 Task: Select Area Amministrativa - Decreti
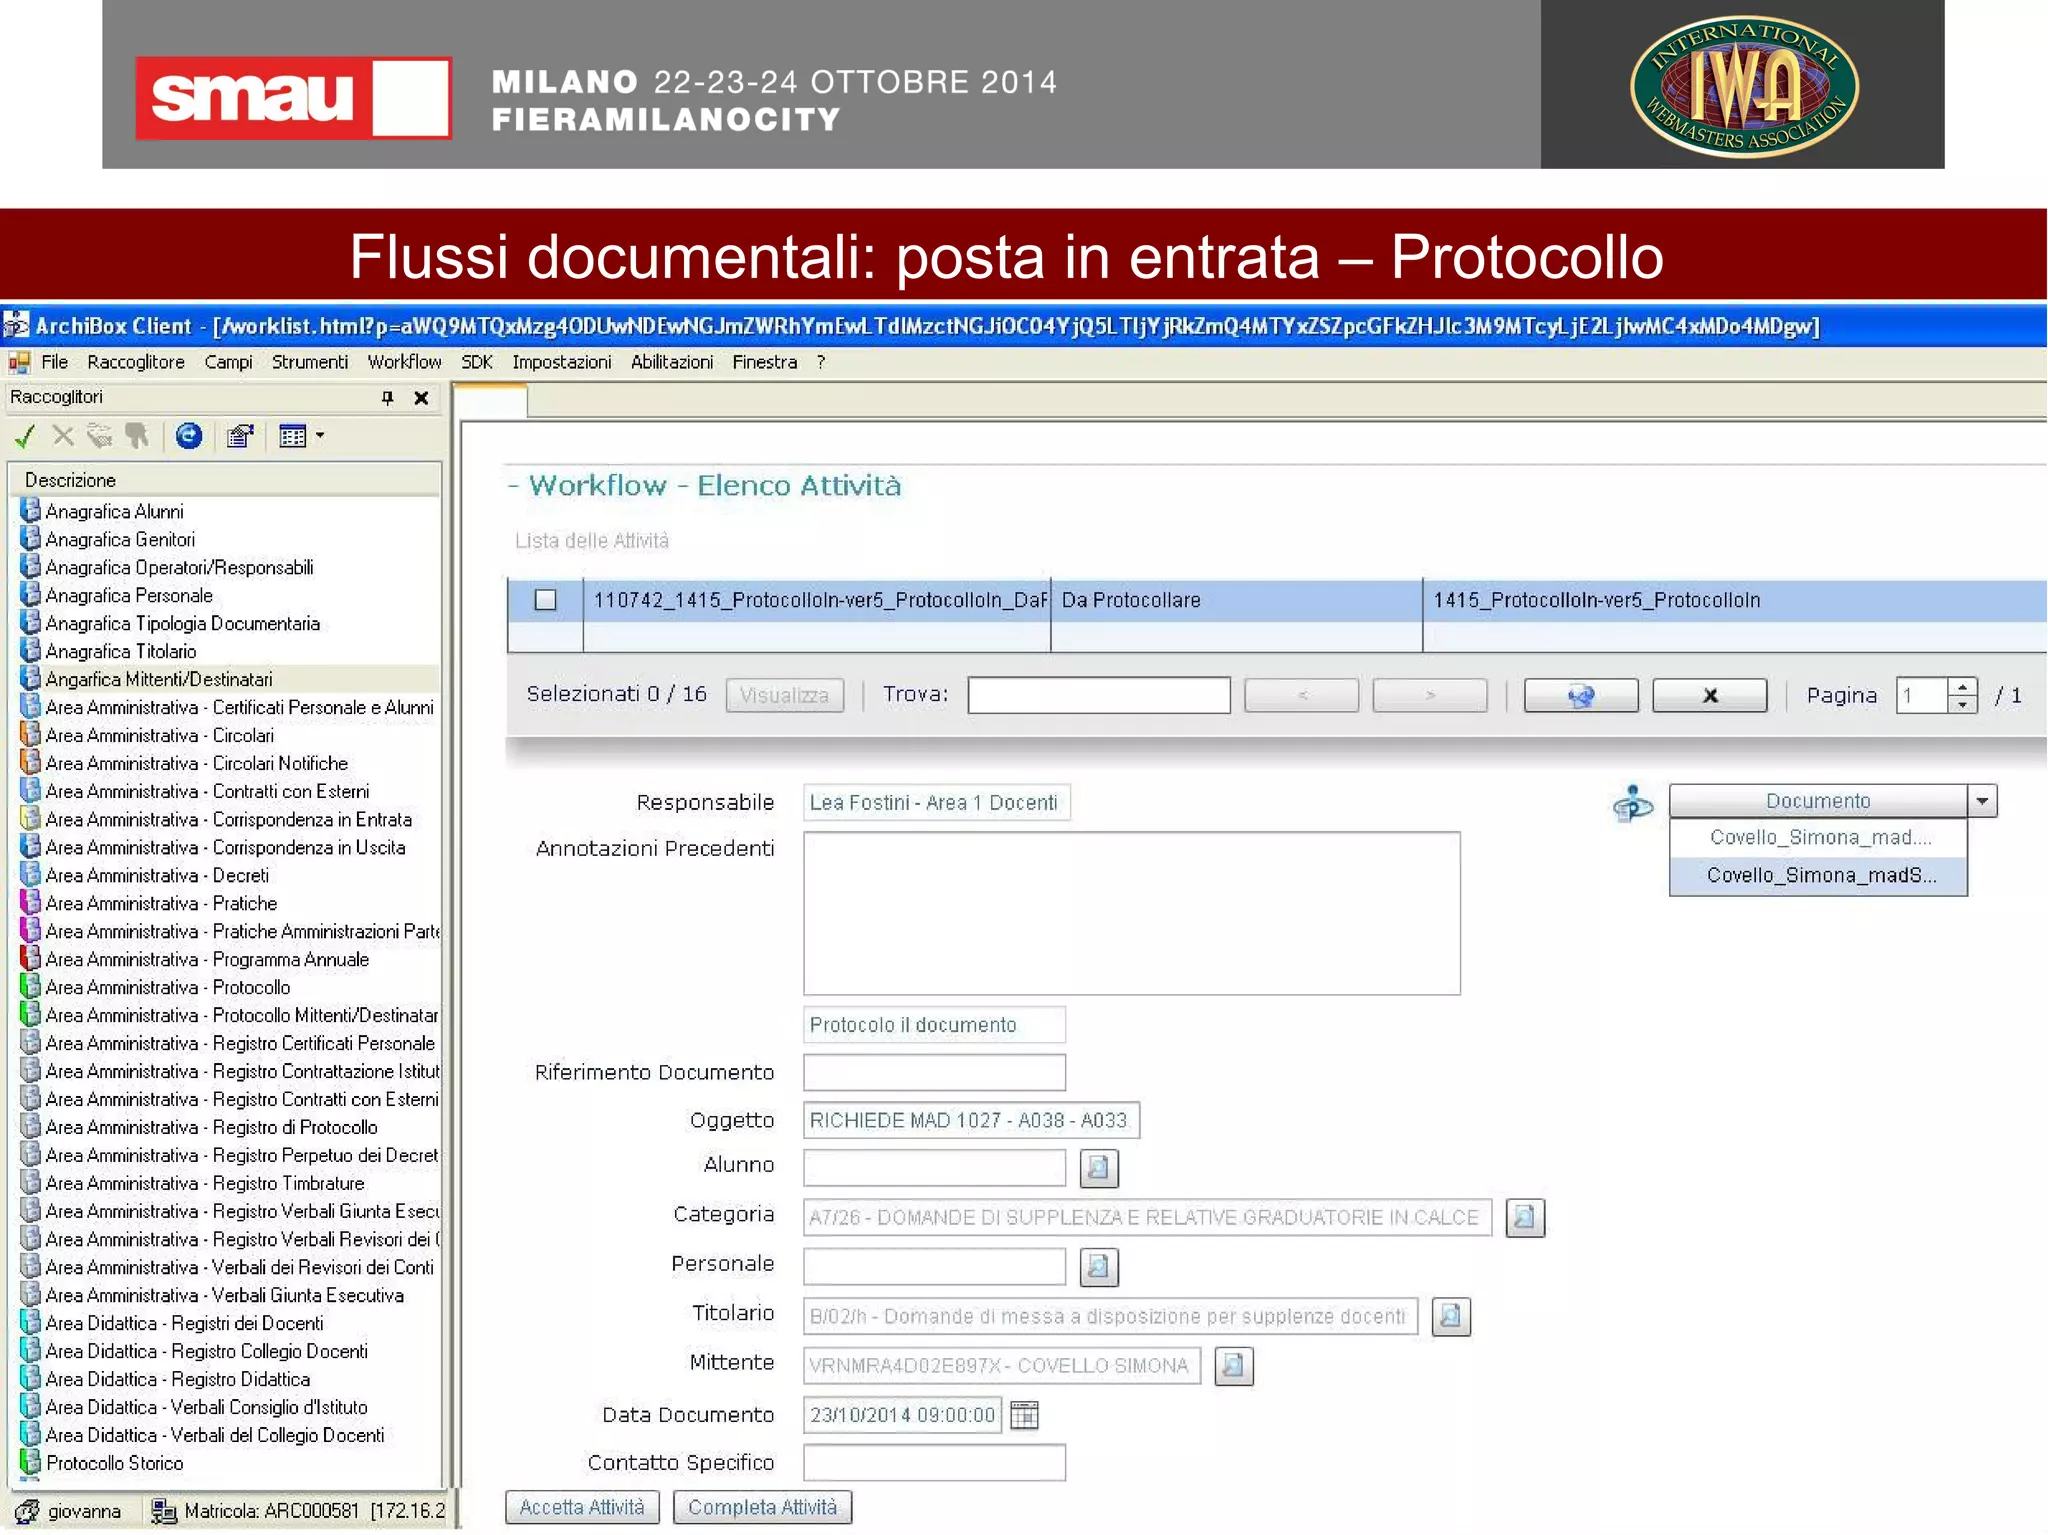point(229,875)
